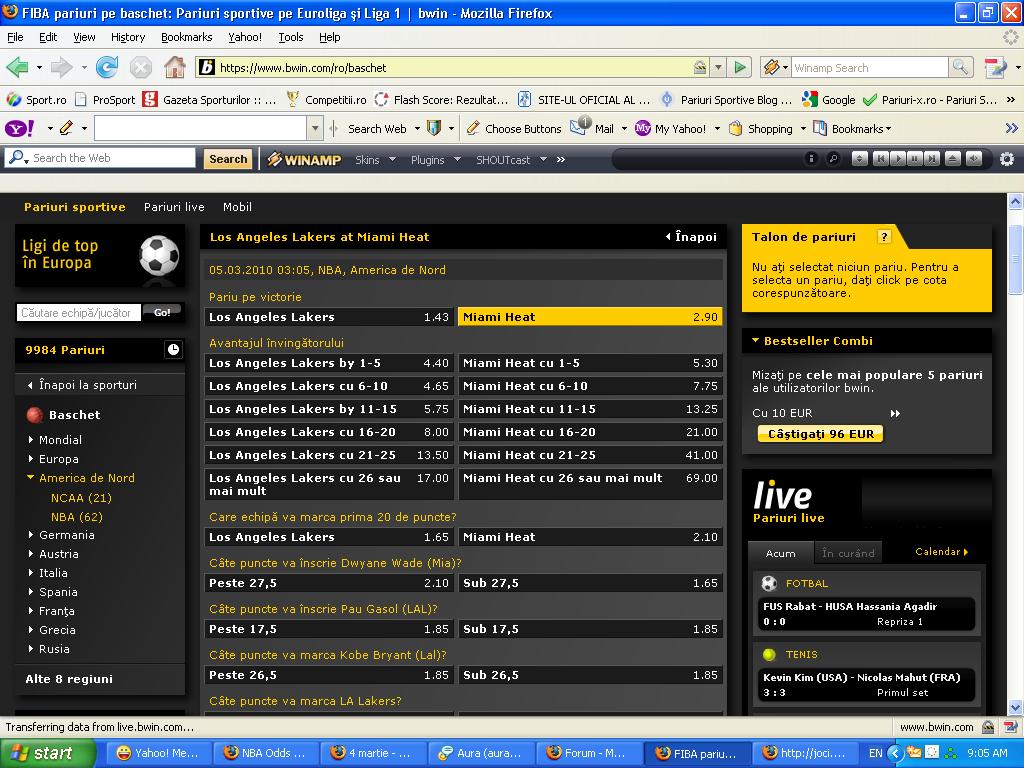Play track in Winamp toolbar
Image resolution: width=1024 pixels, height=768 pixels.
click(x=898, y=159)
